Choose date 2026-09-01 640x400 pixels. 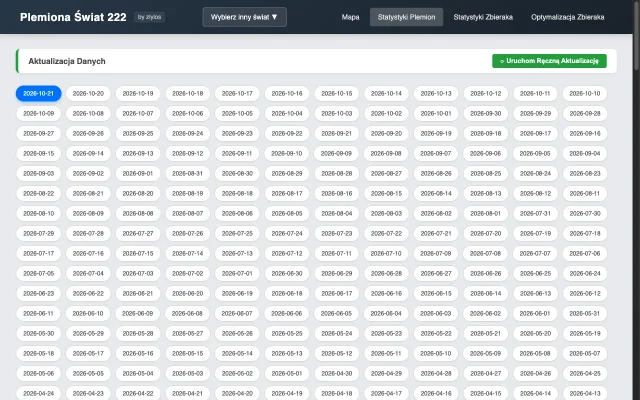pyautogui.click(x=138, y=173)
